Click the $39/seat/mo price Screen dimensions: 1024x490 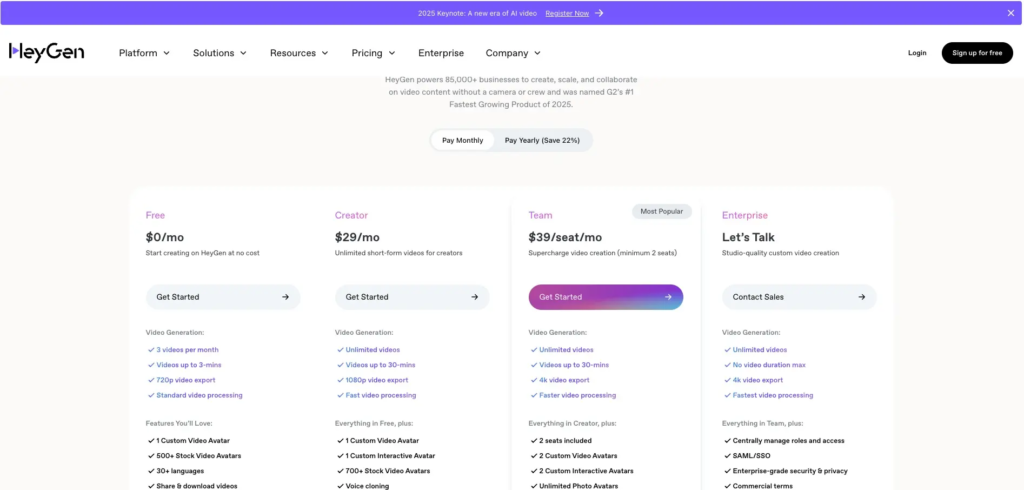point(565,237)
